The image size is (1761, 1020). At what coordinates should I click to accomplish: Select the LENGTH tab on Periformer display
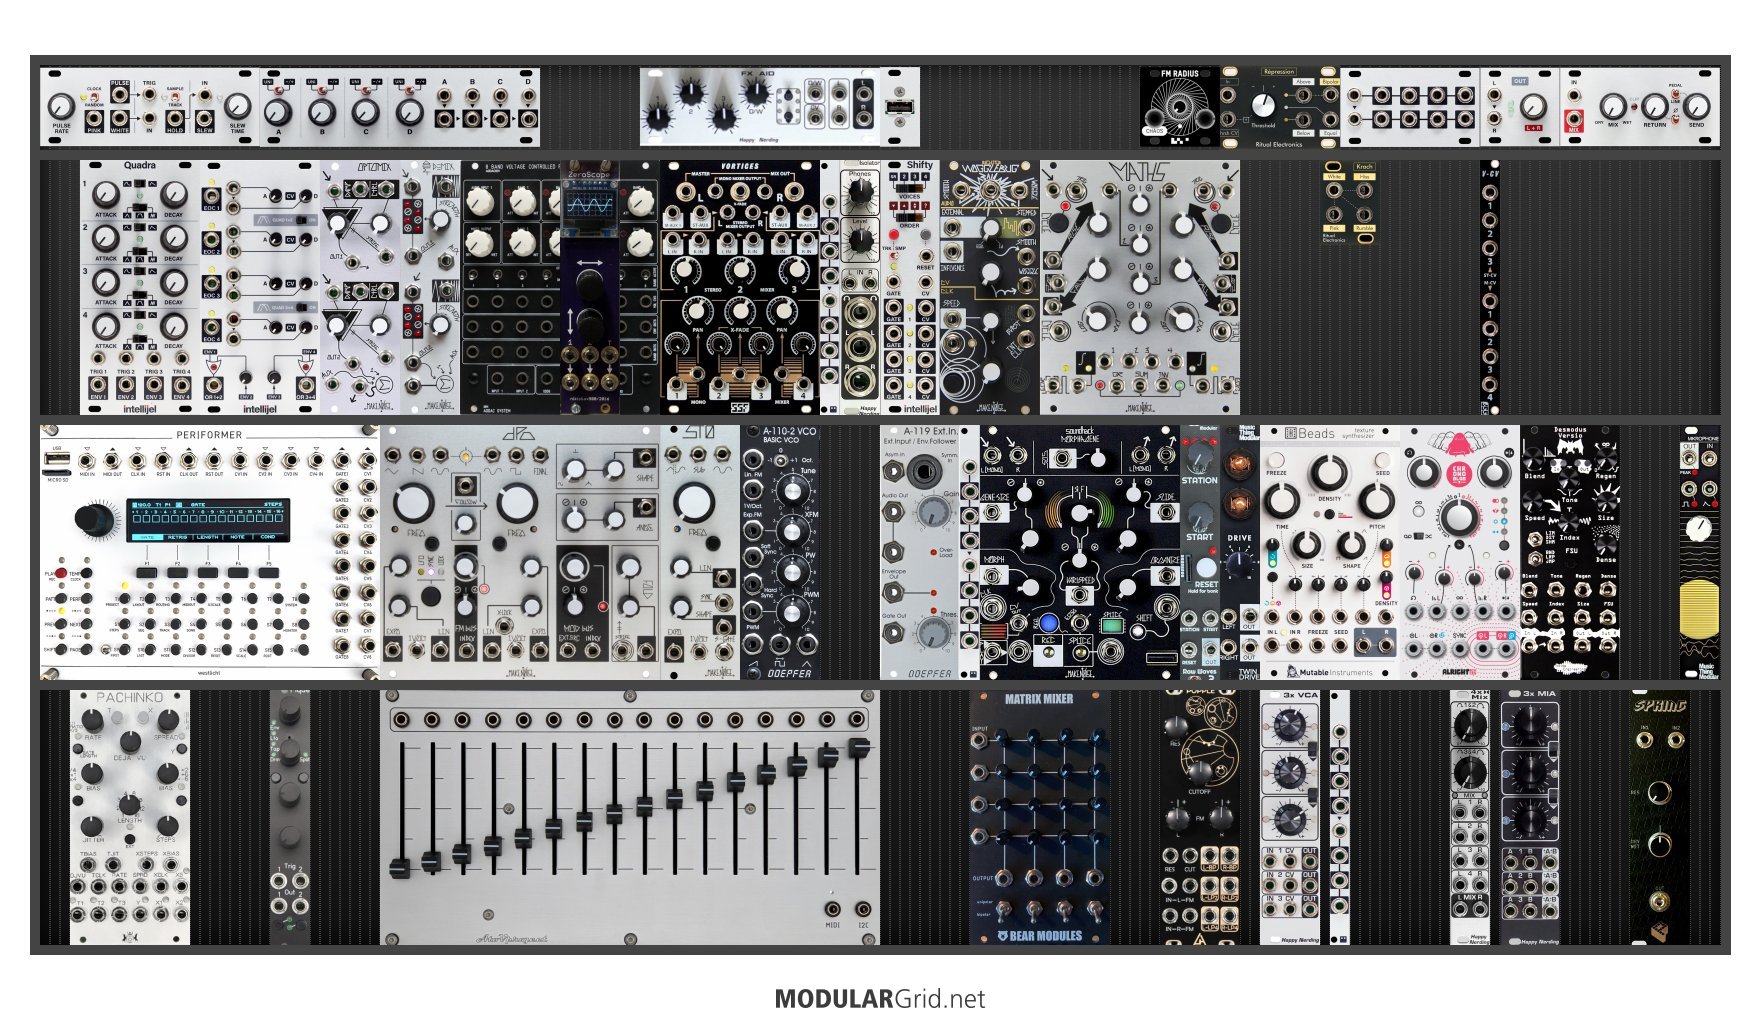pyautogui.click(x=207, y=537)
